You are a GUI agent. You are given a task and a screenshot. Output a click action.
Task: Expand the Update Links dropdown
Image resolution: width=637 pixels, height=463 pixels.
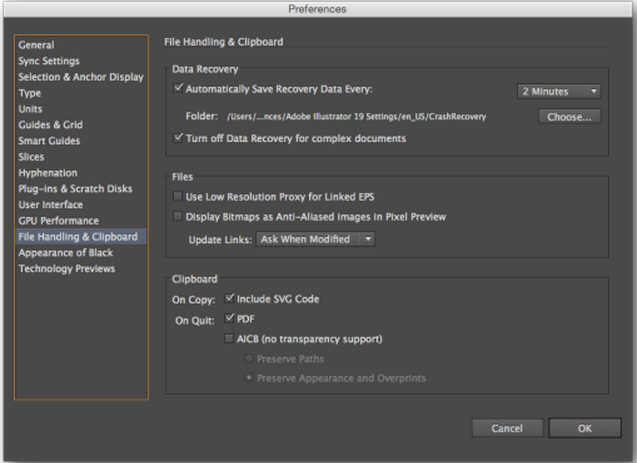pyautogui.click(x=316, y=240)
